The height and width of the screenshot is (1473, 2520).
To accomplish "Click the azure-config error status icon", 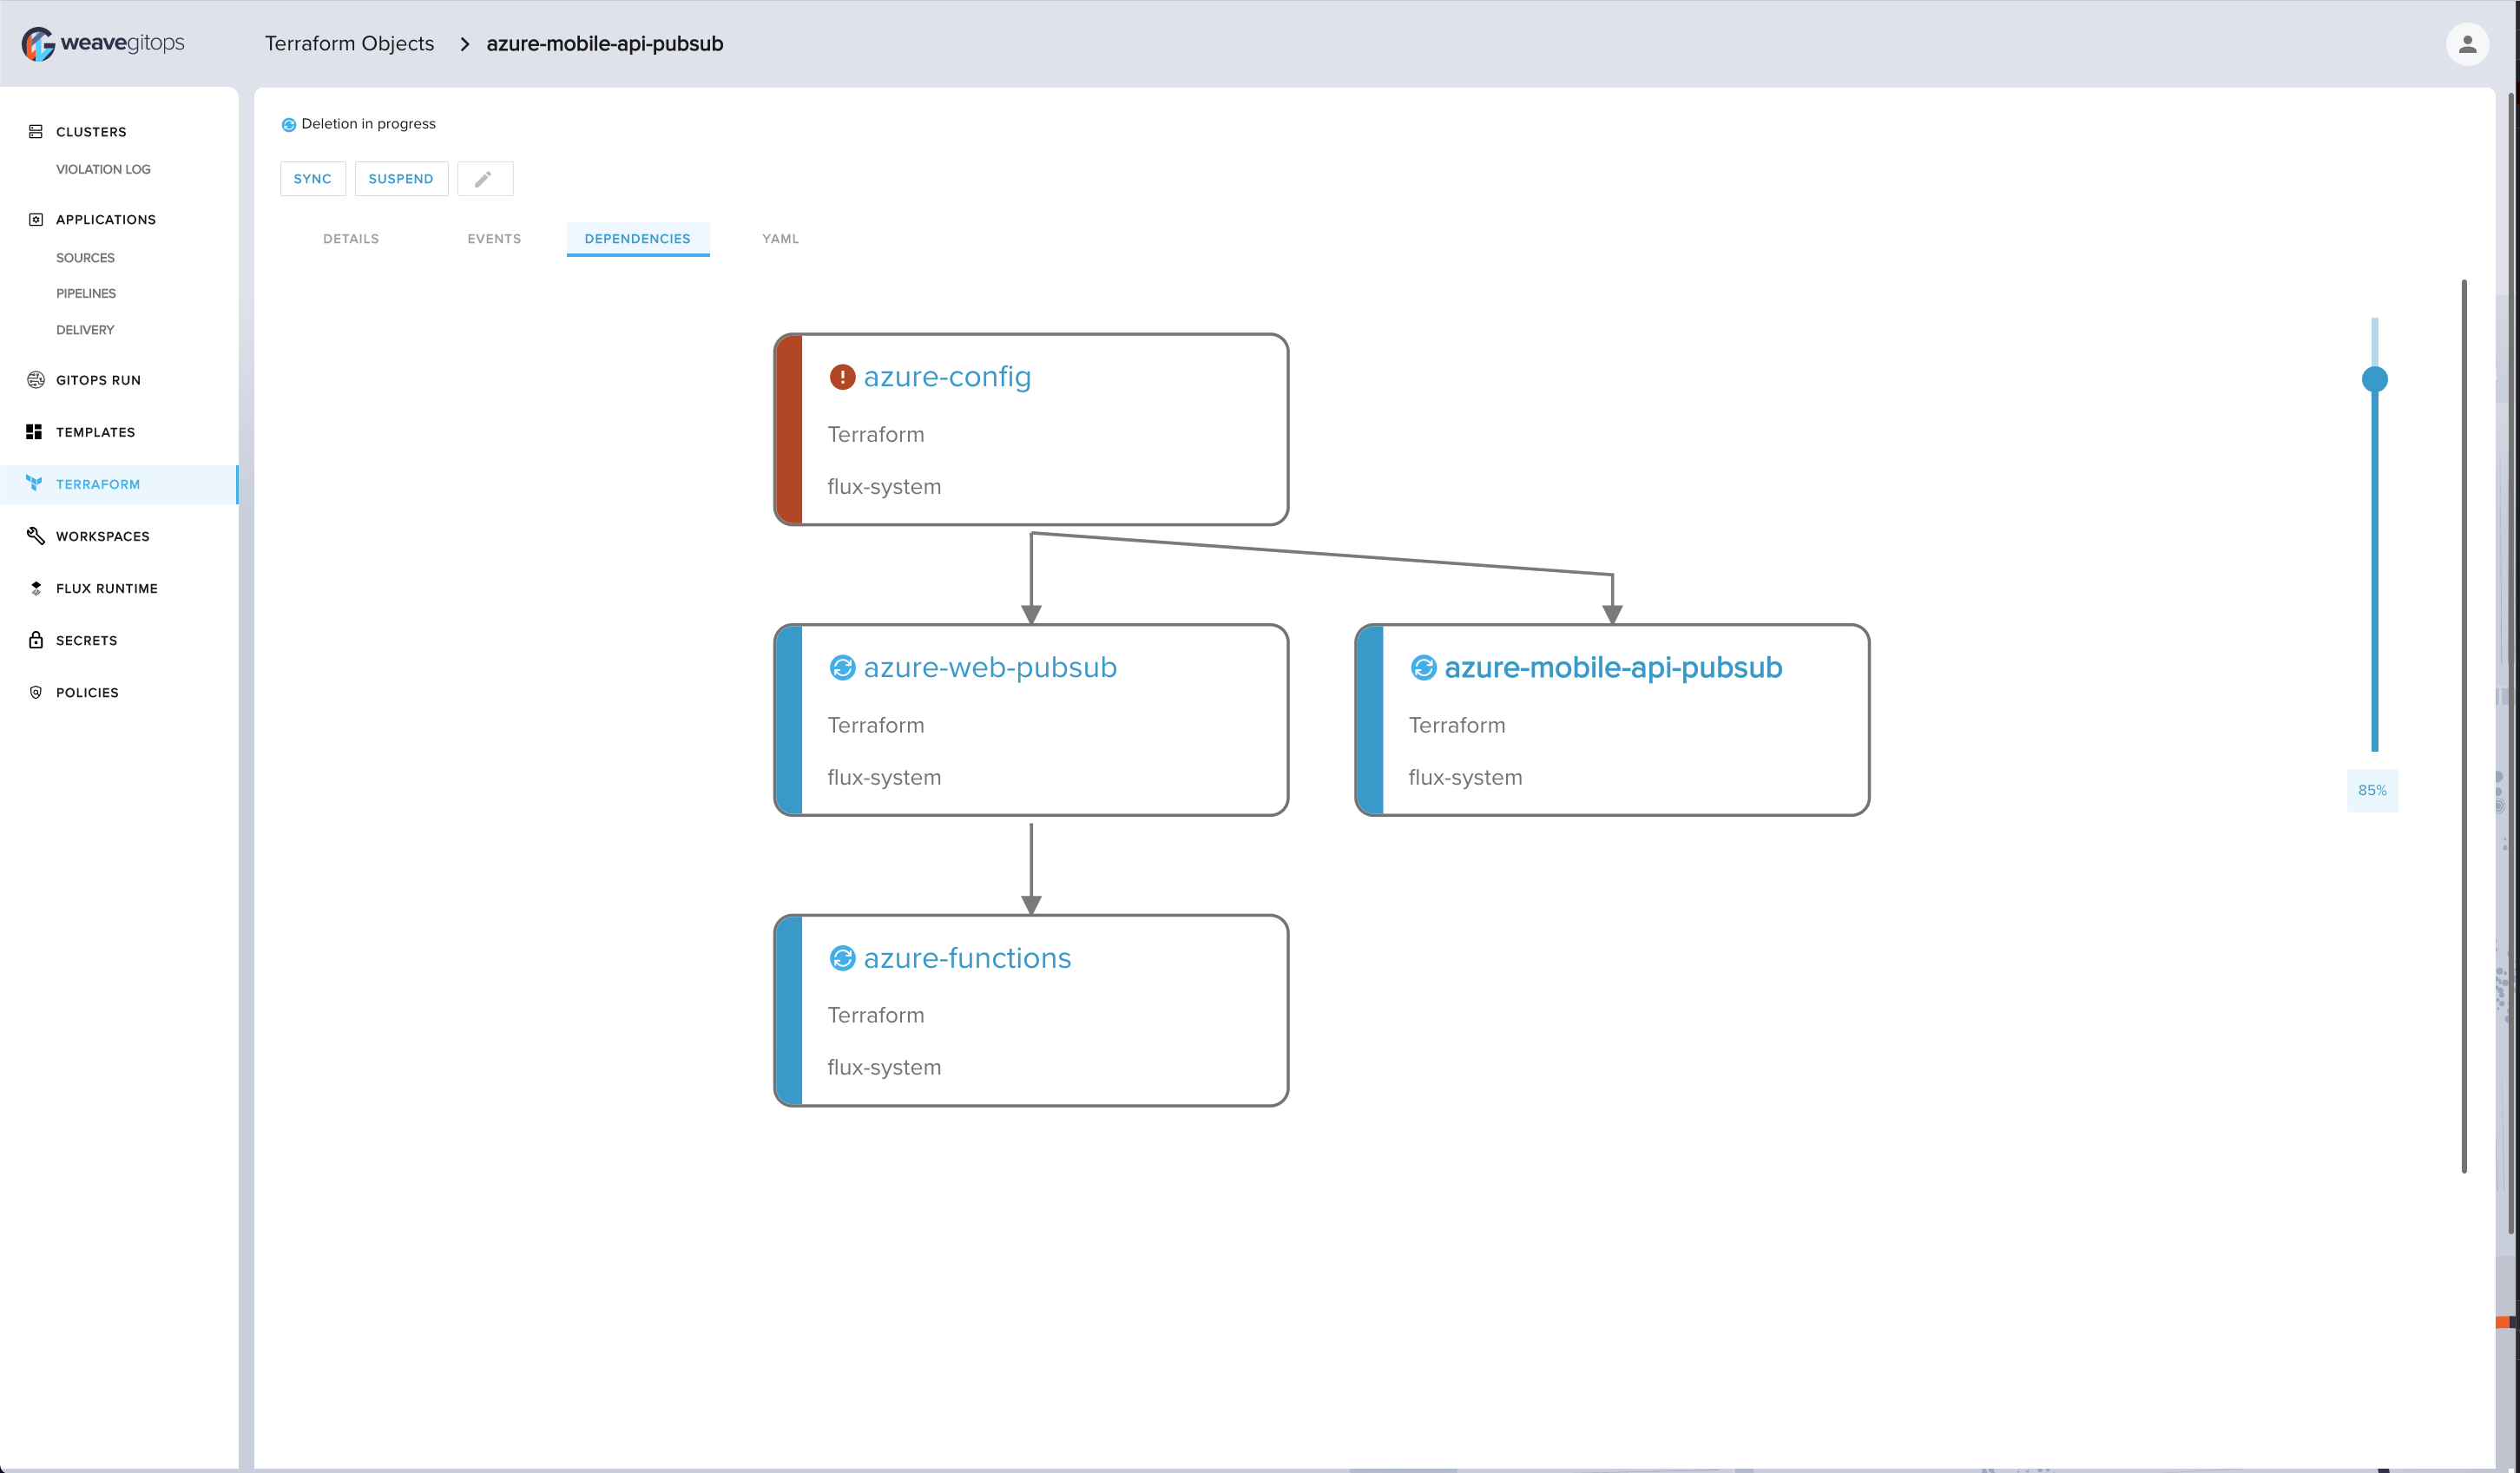I will coord(842,377).
